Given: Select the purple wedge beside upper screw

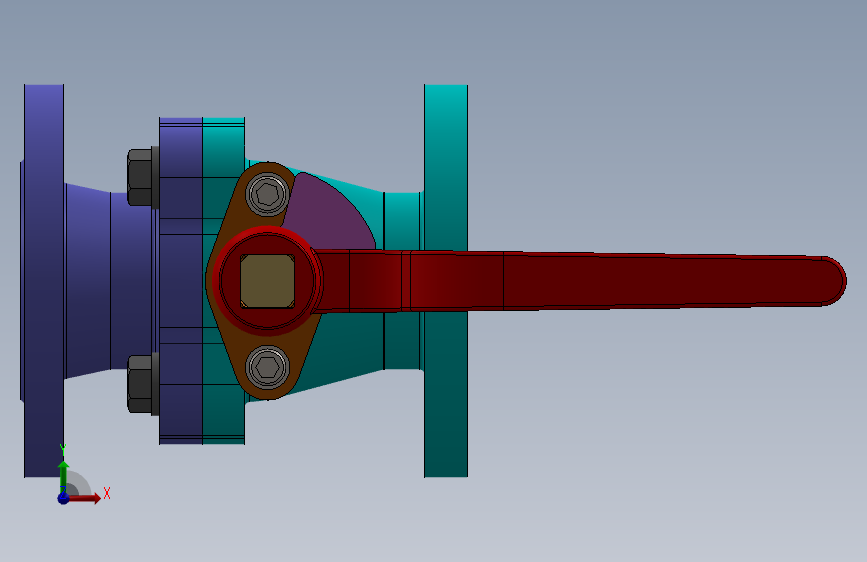Looking at the screenshot, I should pos(332,216).
